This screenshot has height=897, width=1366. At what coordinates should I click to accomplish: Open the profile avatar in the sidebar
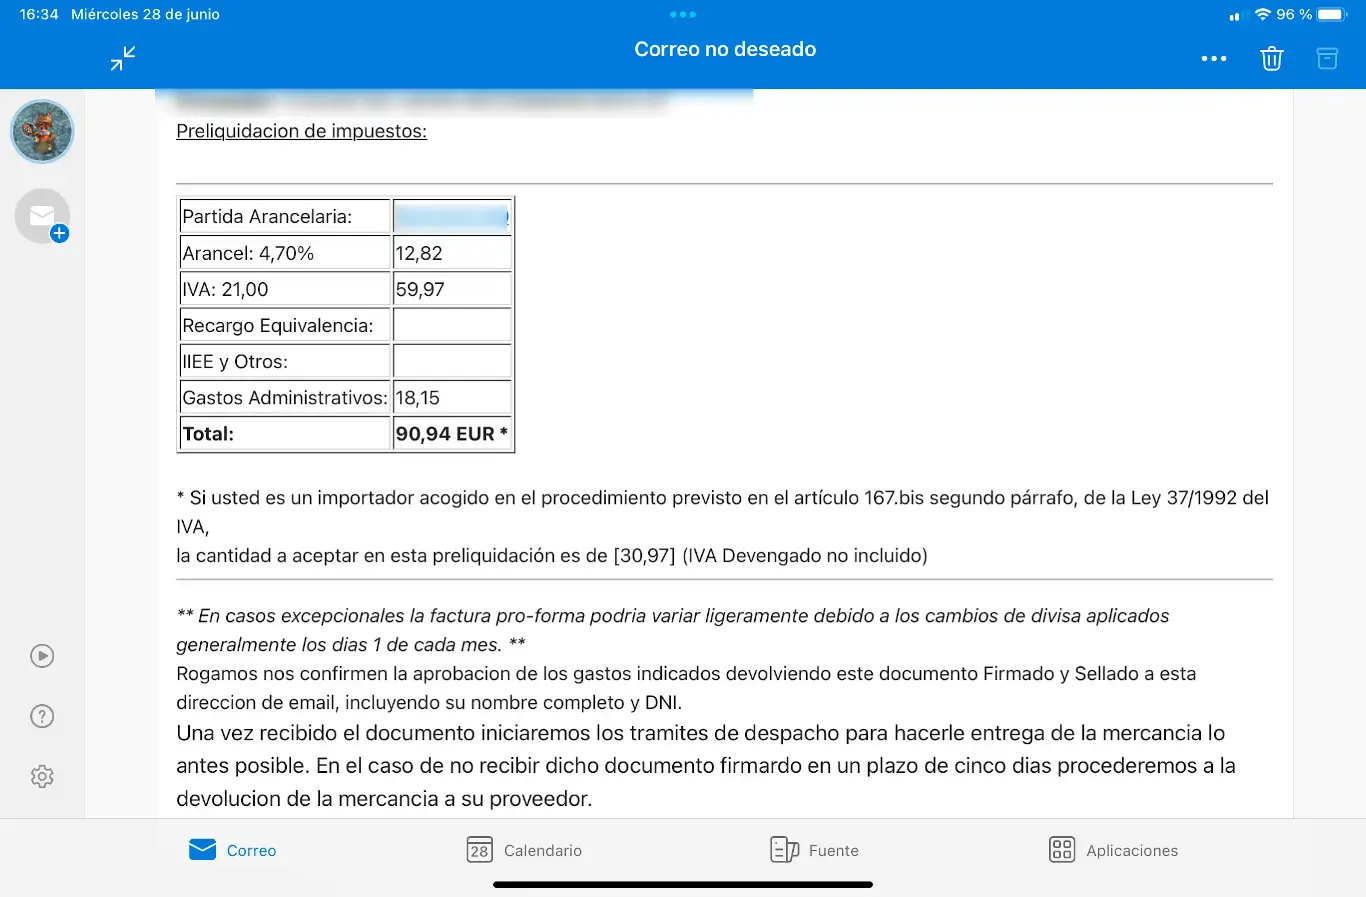42,132
